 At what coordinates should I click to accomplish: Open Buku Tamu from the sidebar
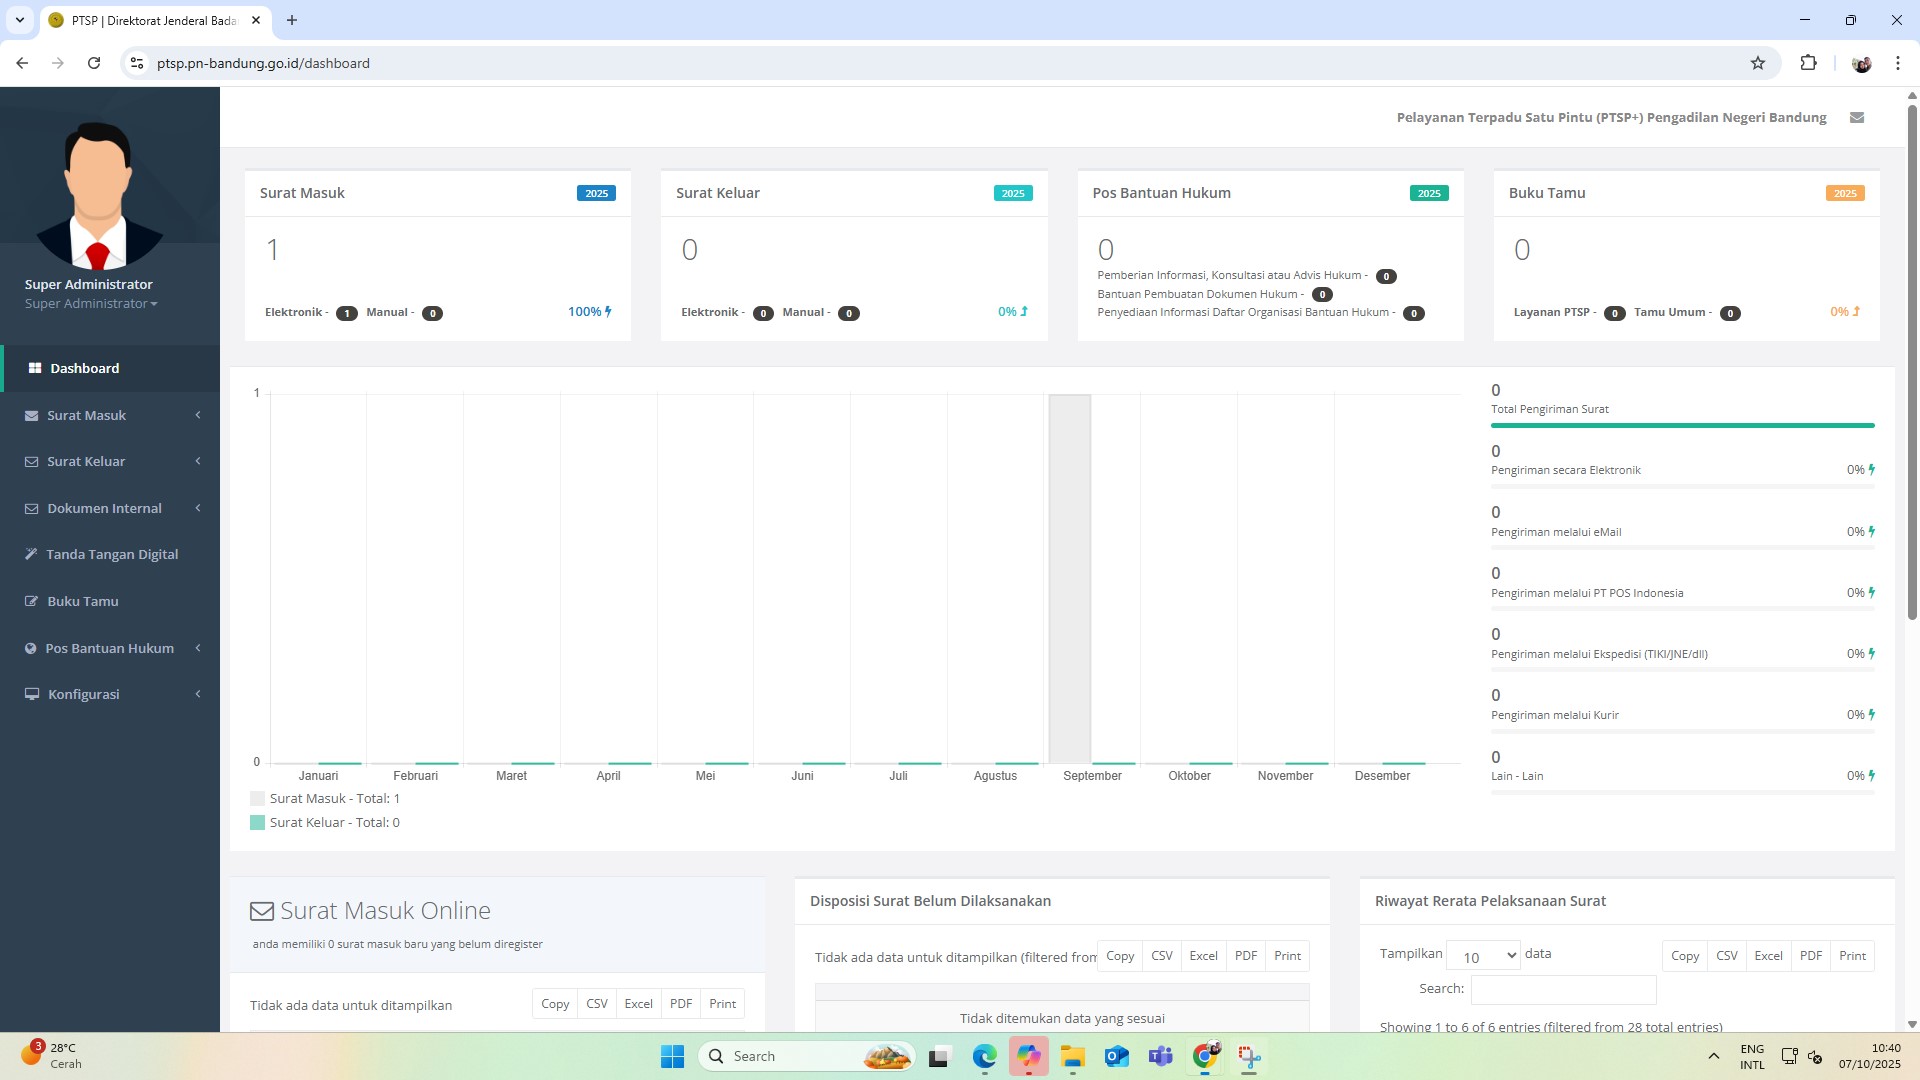(x=82, y=602)
